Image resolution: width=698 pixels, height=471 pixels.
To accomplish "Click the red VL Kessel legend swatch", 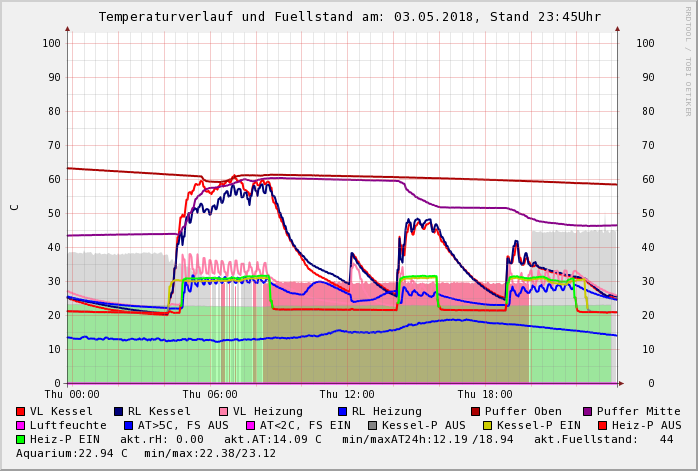I will (x=21, y=411).
